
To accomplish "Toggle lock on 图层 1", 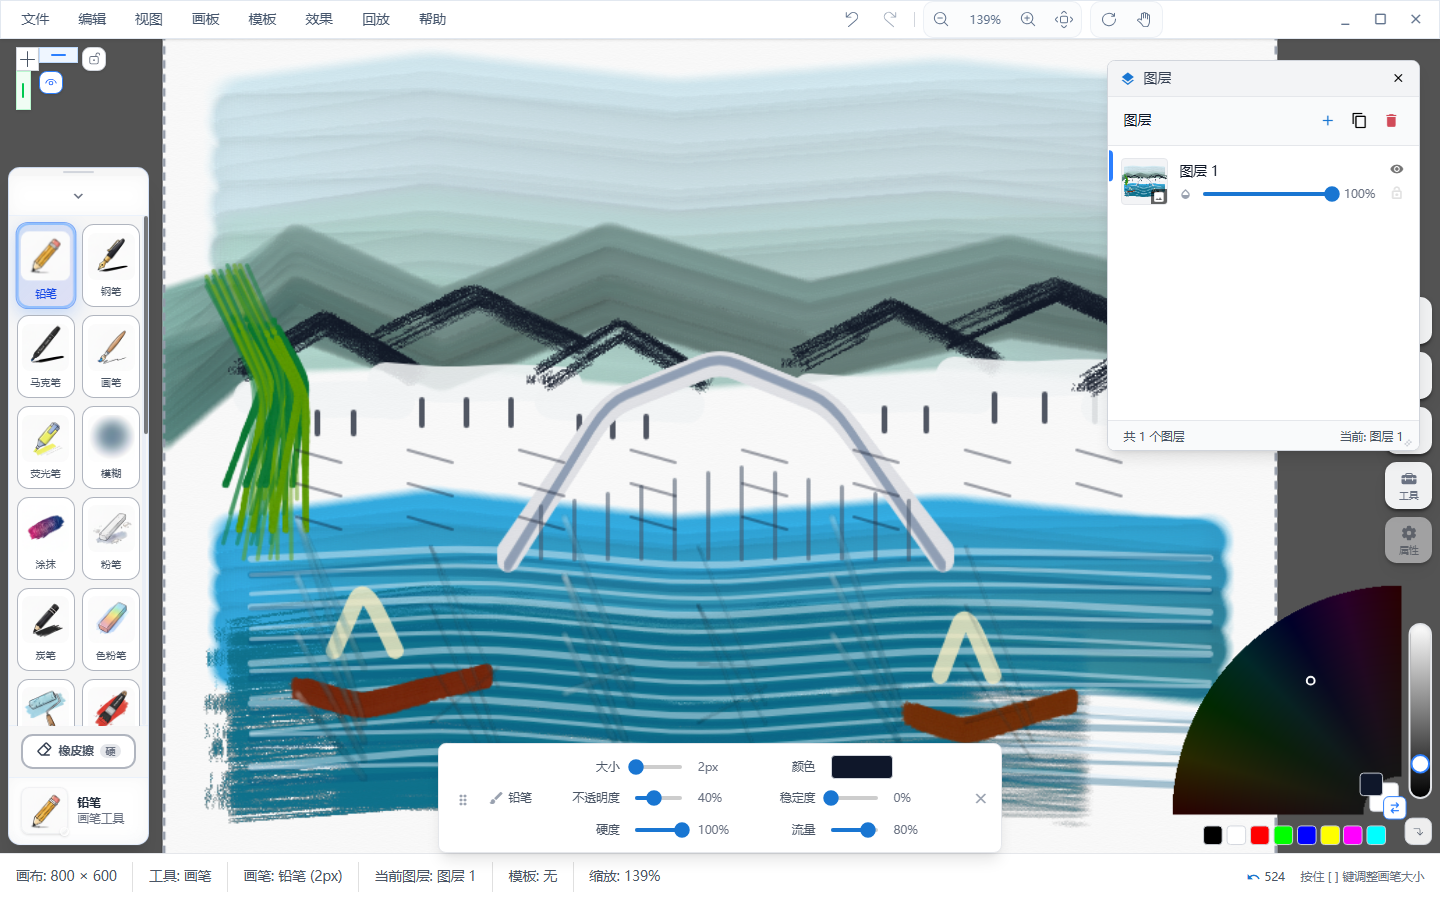I will 1397,193.
